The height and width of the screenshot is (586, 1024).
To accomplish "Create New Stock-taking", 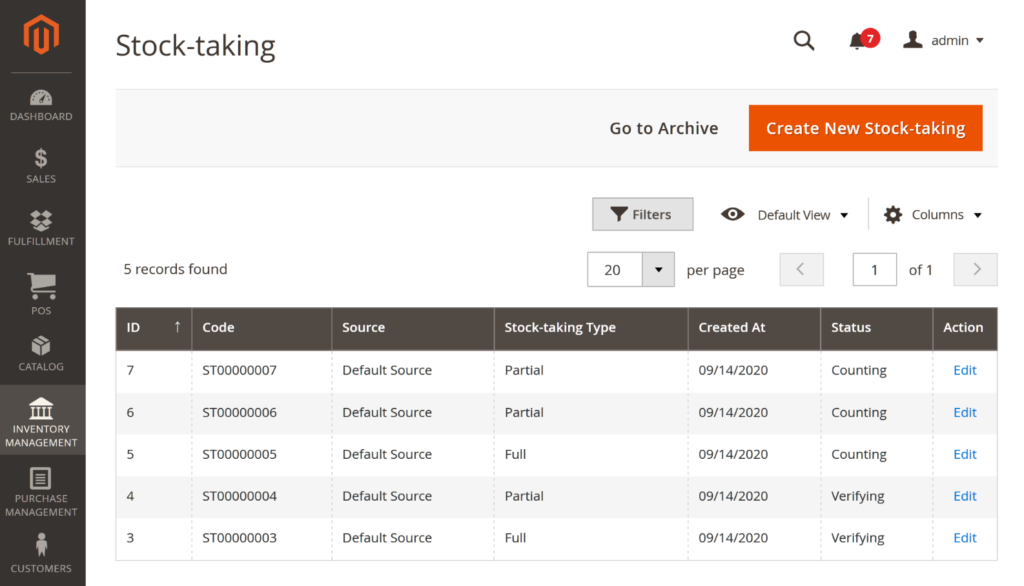I will [x=865, y=128].
